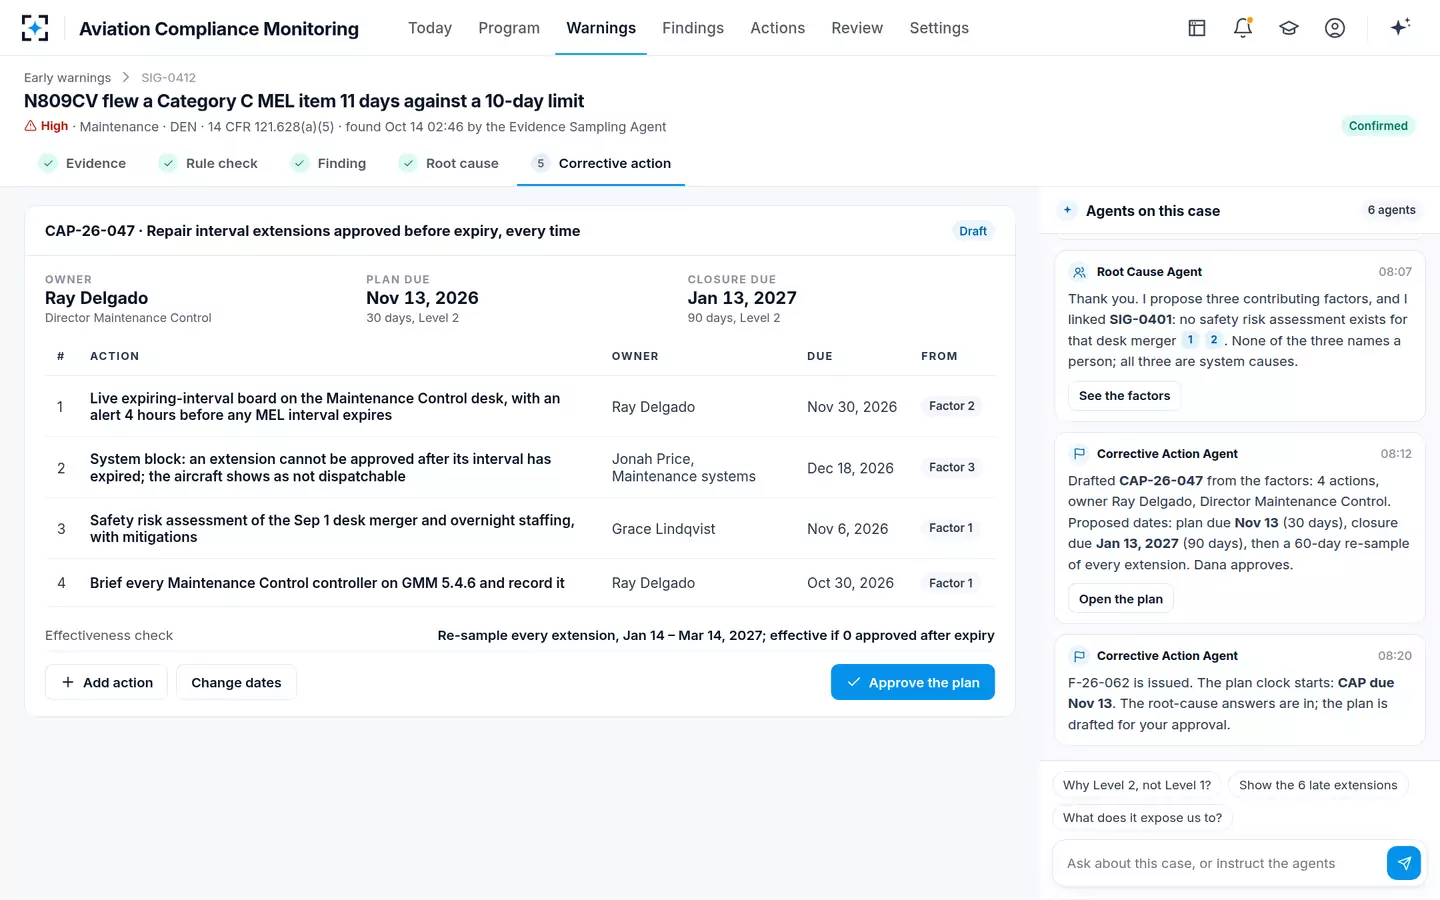Viewport: 1440px width, 900px height.
Task: Click citation badge 2 in Root Cause message
Action: pos(1213,340)
